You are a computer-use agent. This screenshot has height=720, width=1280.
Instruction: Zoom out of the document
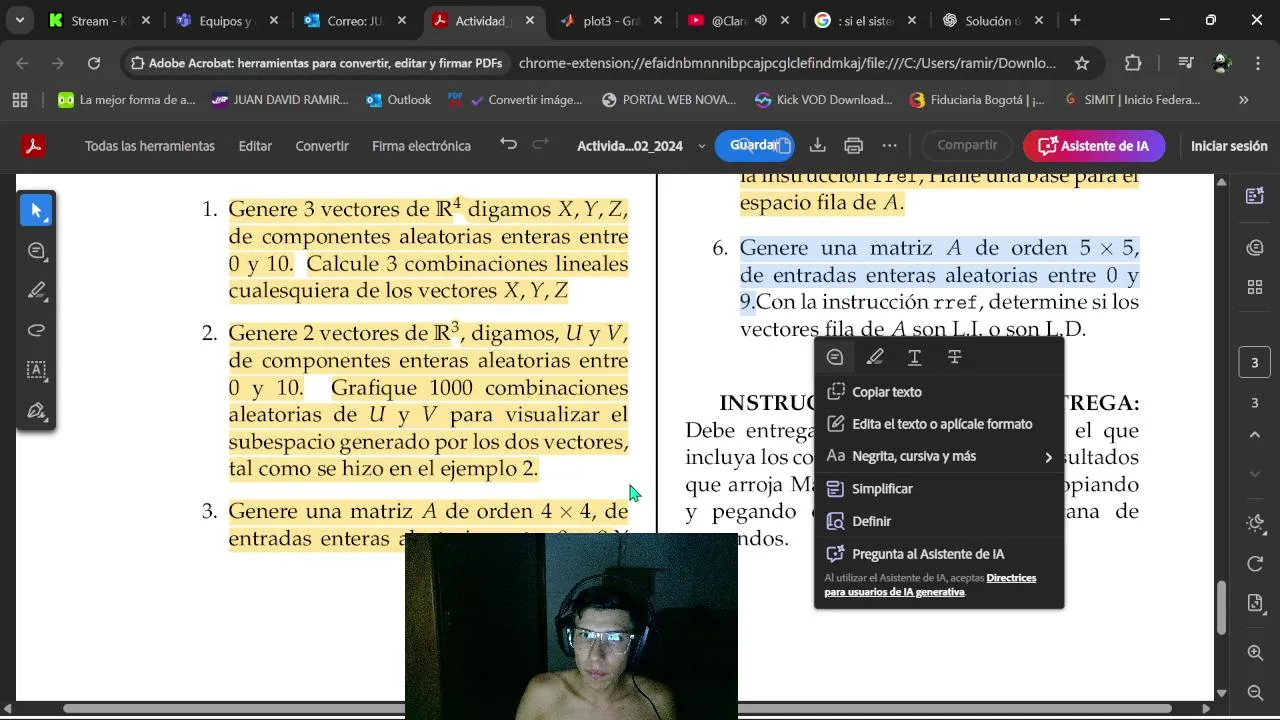1255,692
